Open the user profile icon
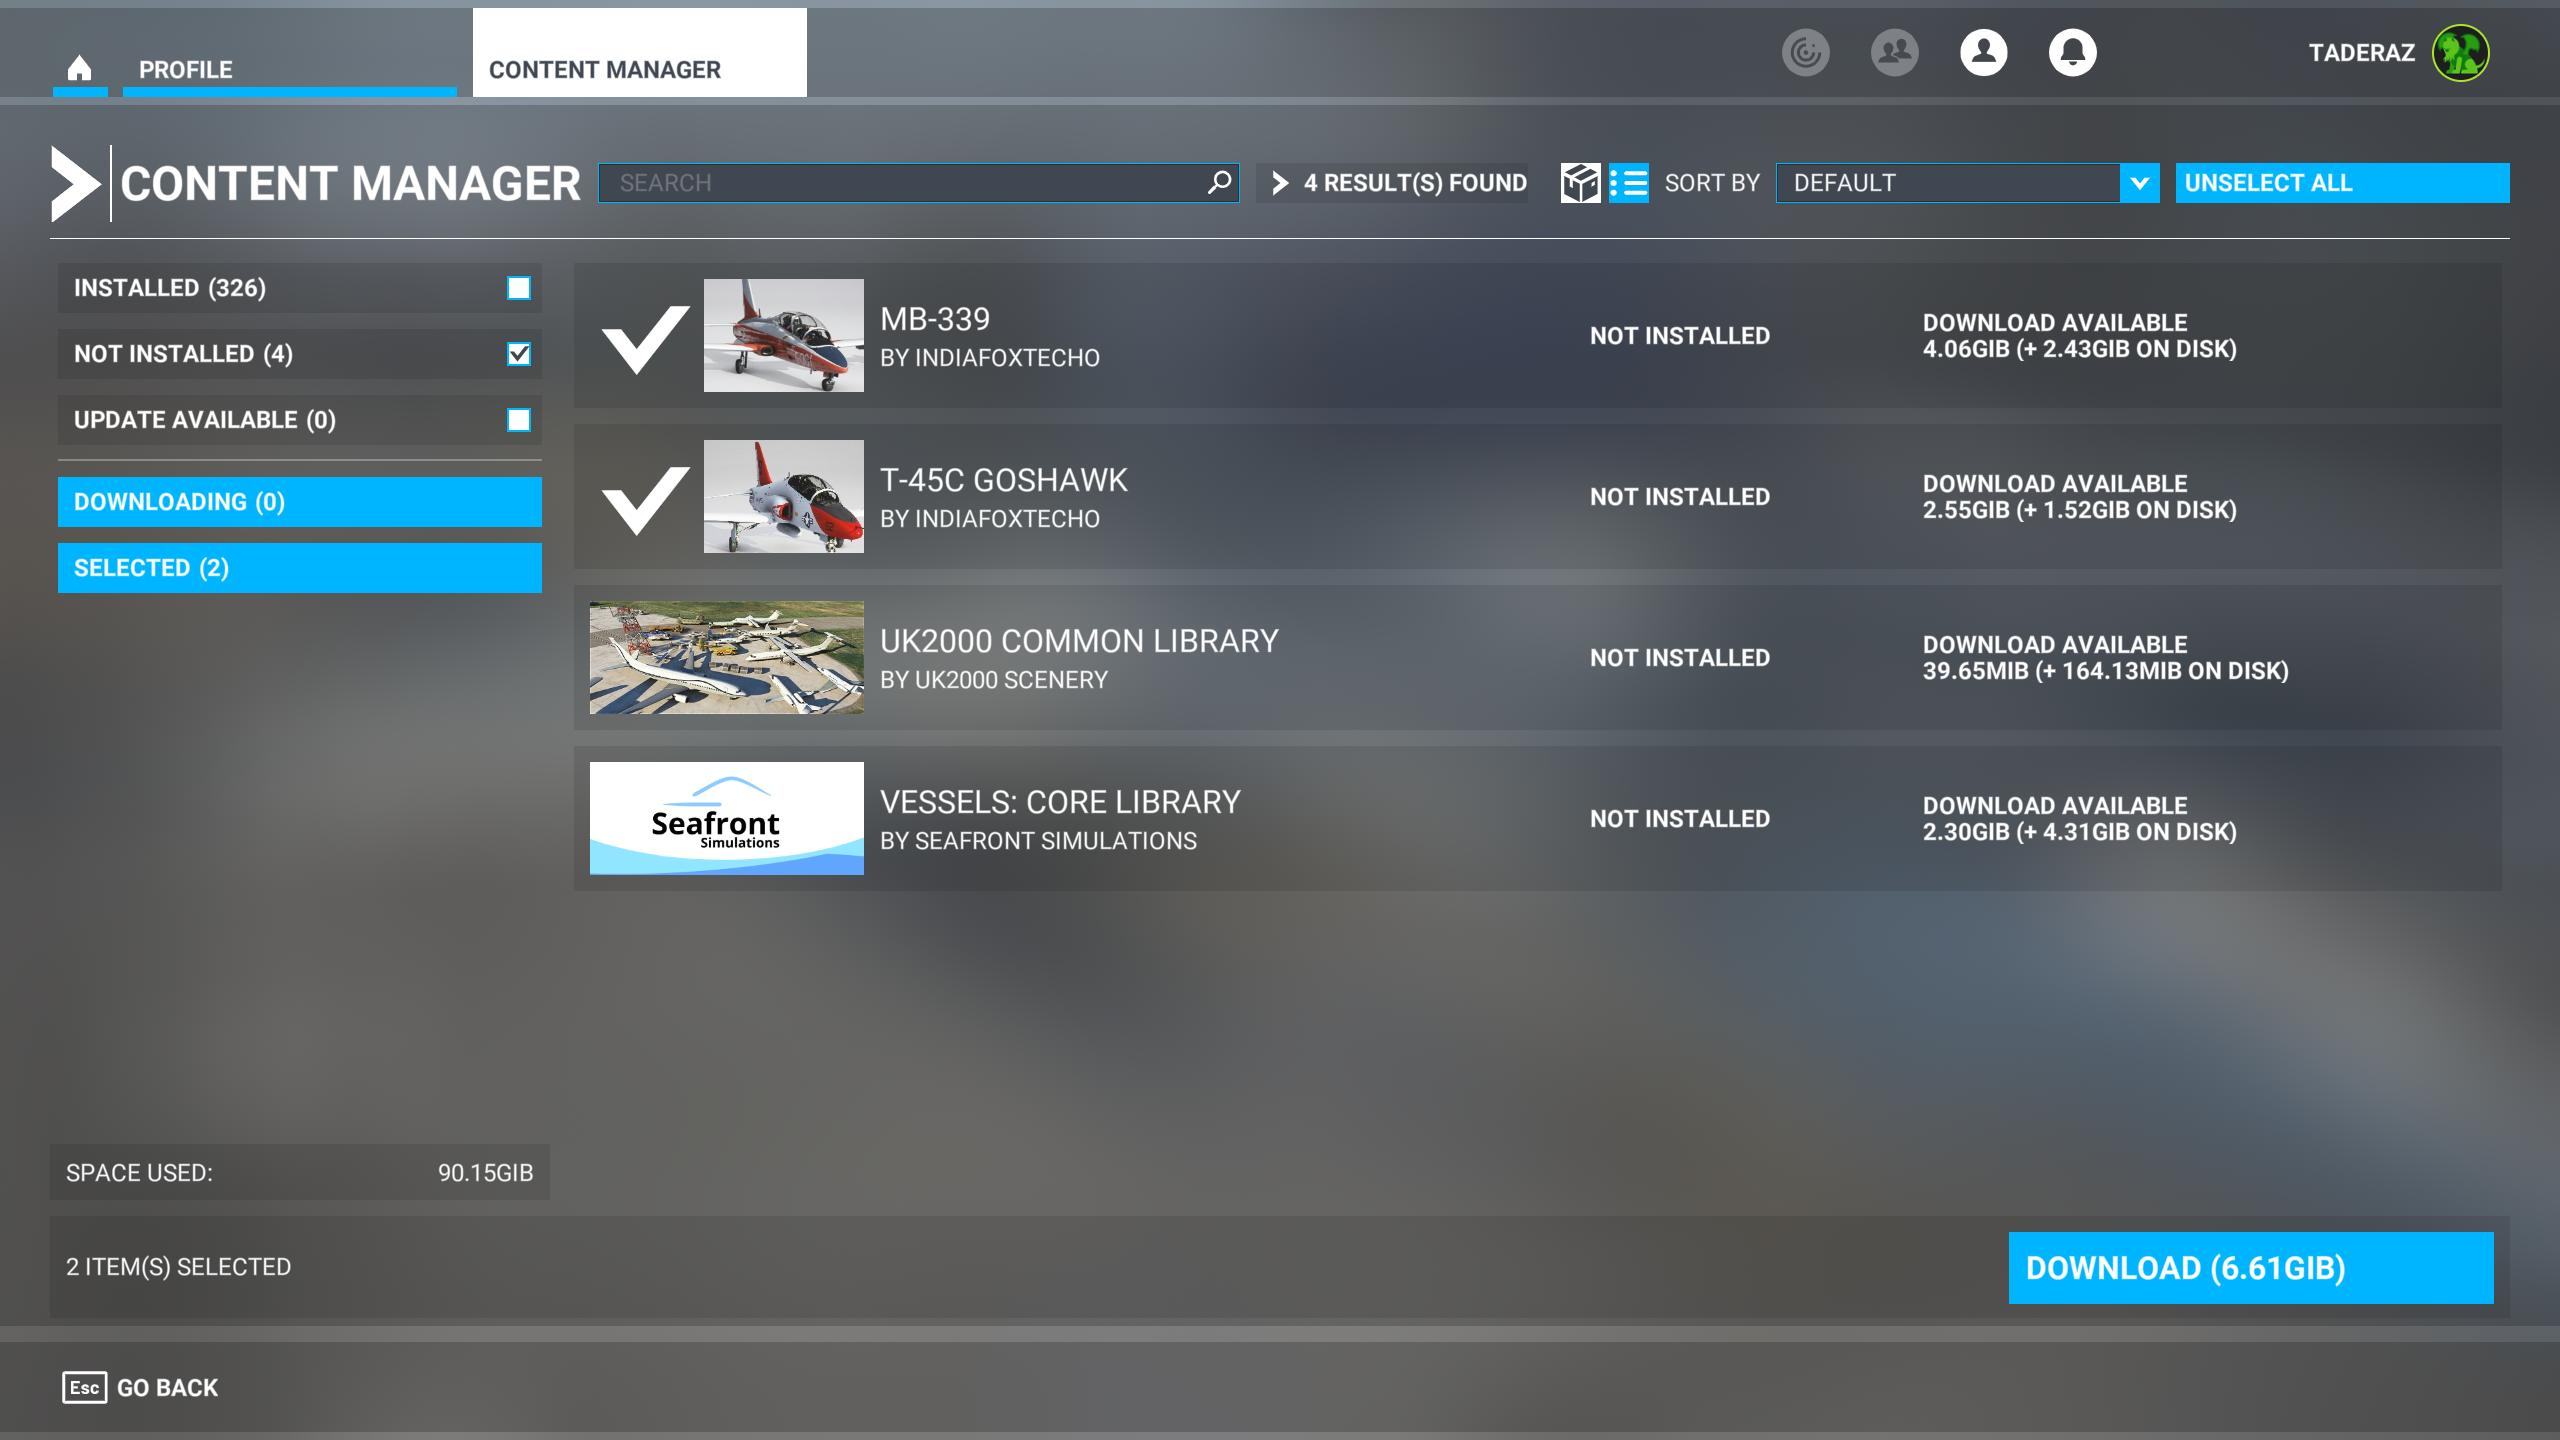Screen dimensions: 2560x1440 coord(1983,52)
